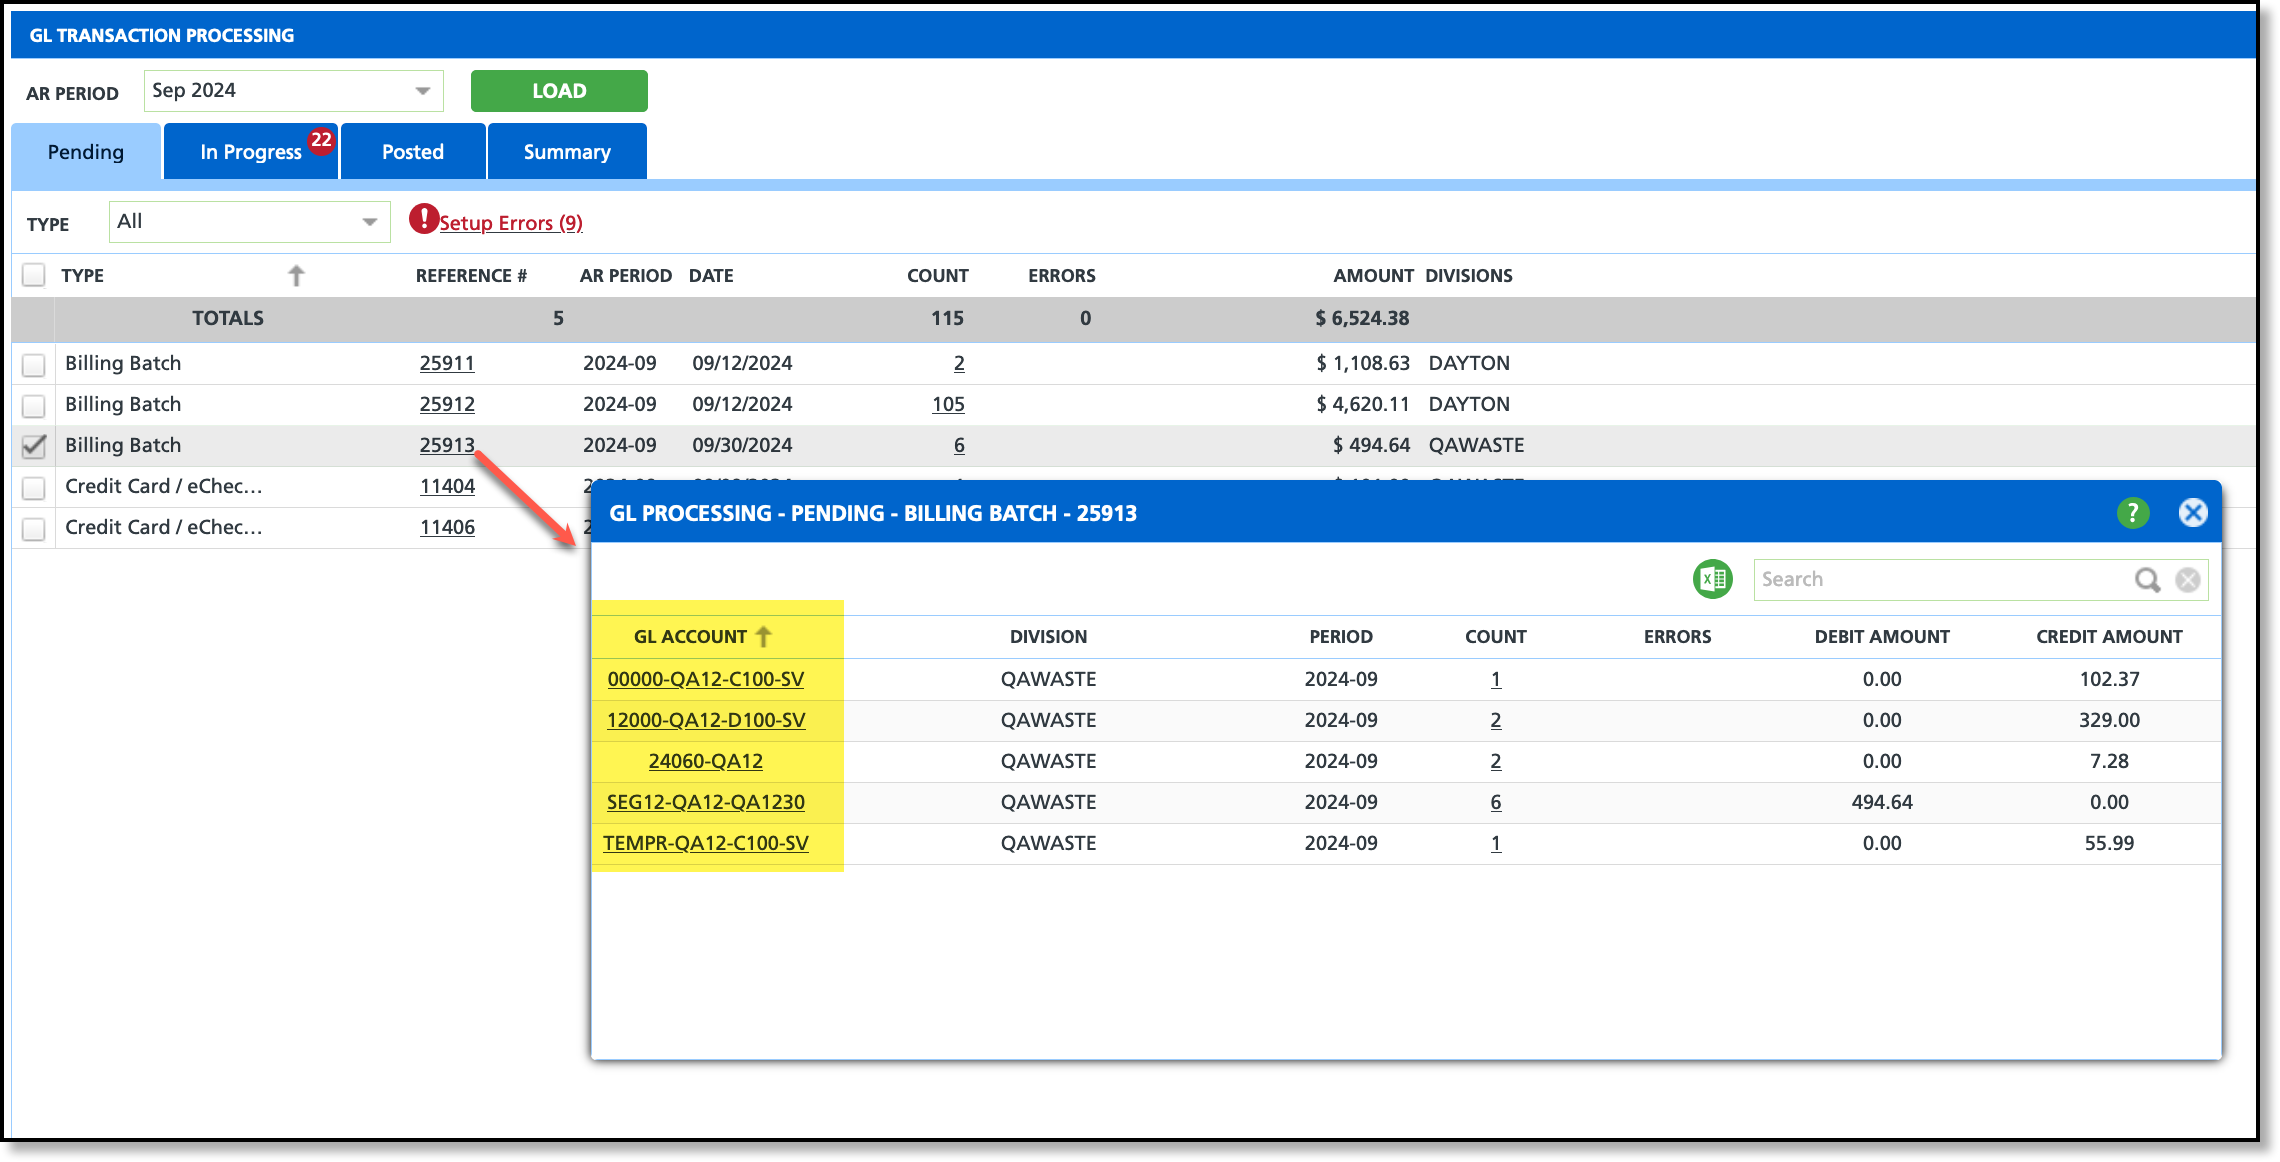The image size is (2280, 1162).
Task: Export the GL account grid to Excel
Action: 1712,579
